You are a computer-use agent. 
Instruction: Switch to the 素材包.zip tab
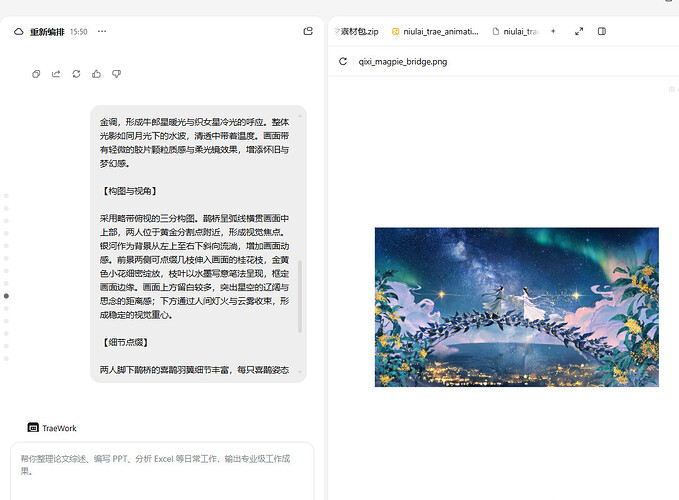click(x=356, y=32)
